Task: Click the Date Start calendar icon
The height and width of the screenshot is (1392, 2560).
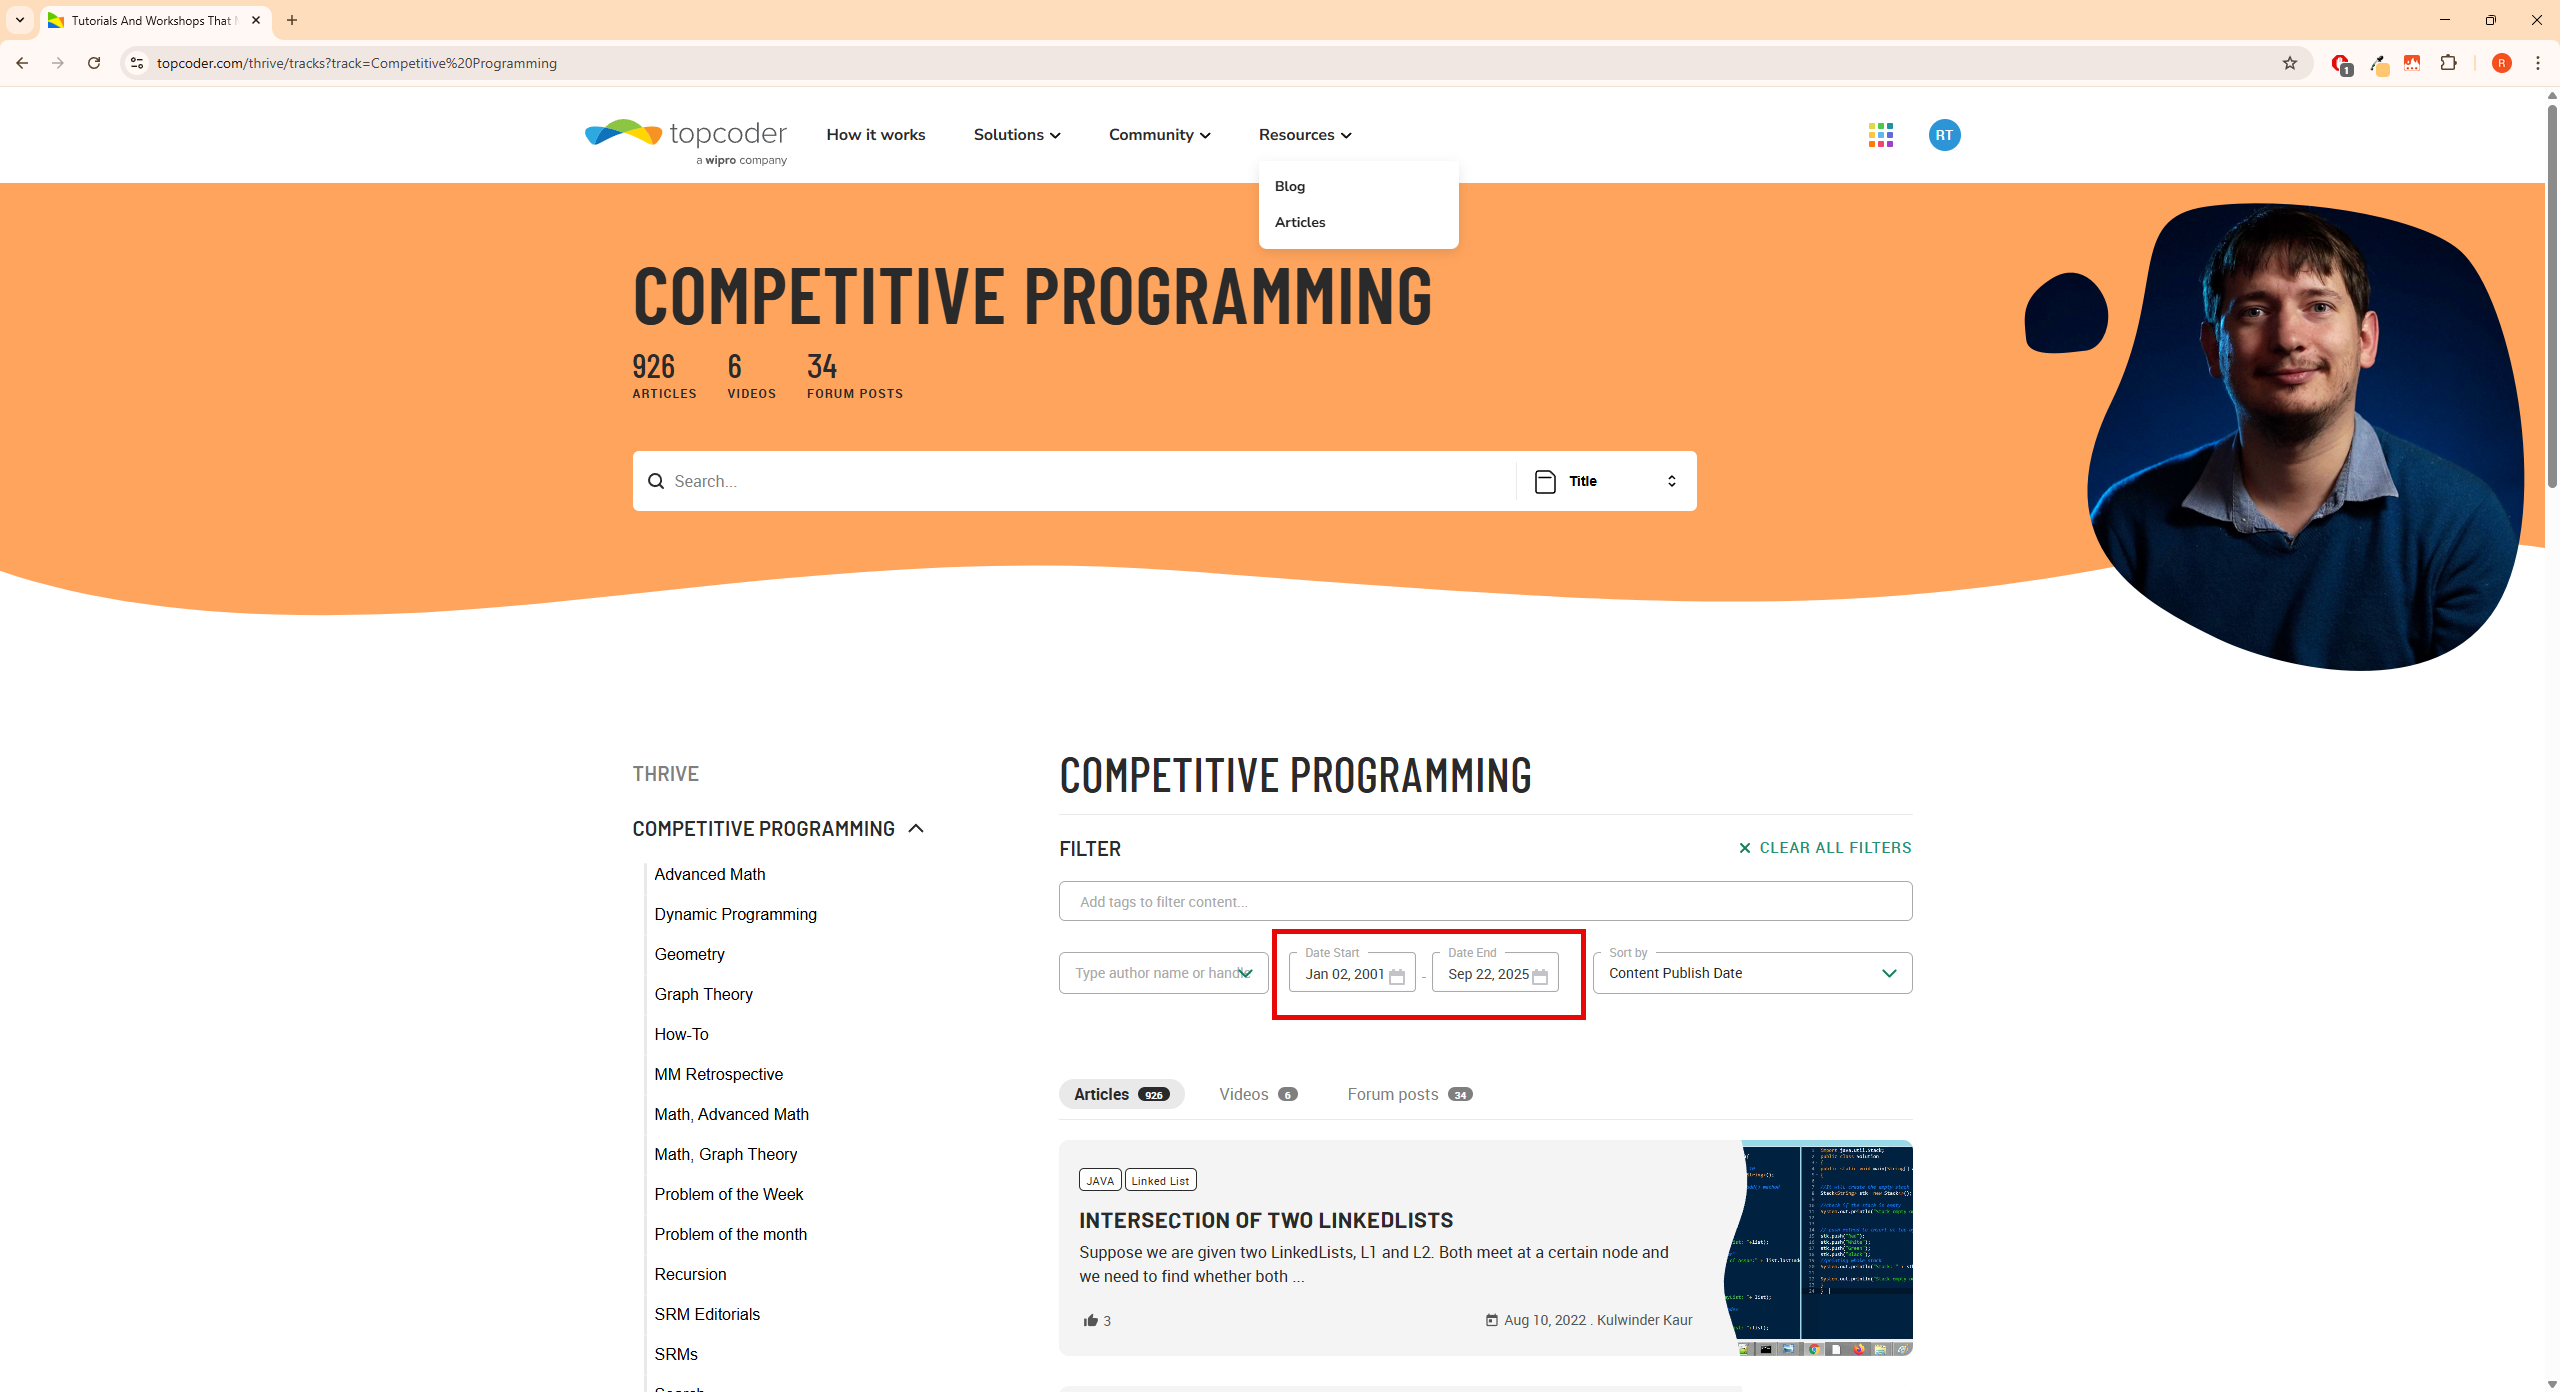Action: (x=1397, y=976)
